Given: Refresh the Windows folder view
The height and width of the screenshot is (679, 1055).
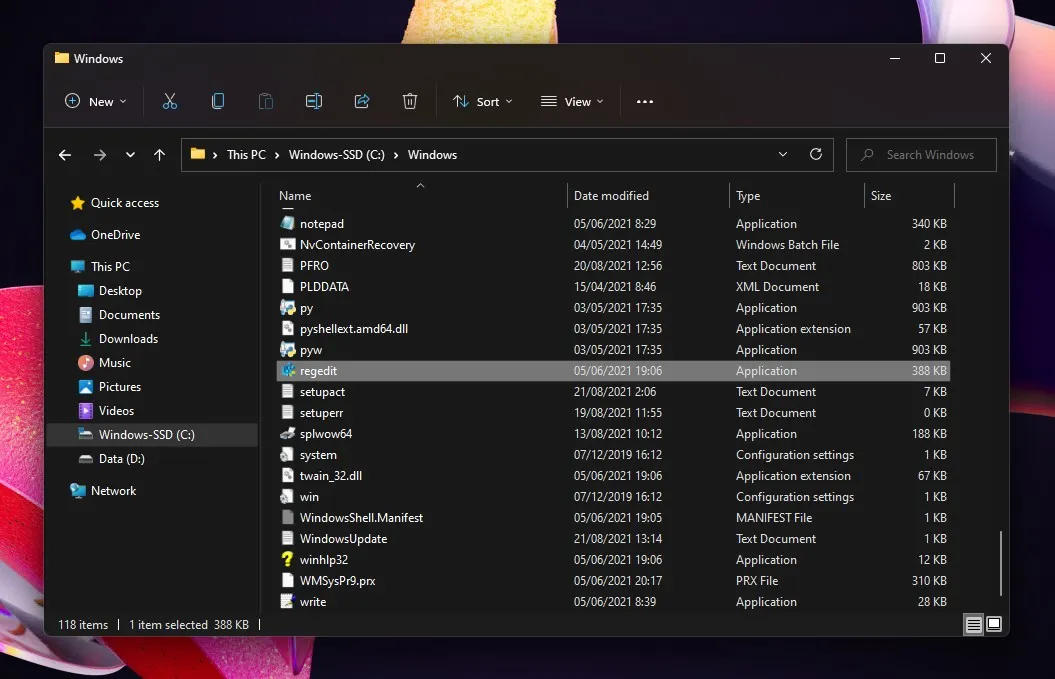Looking at the screenshot, I should (815, 154).
